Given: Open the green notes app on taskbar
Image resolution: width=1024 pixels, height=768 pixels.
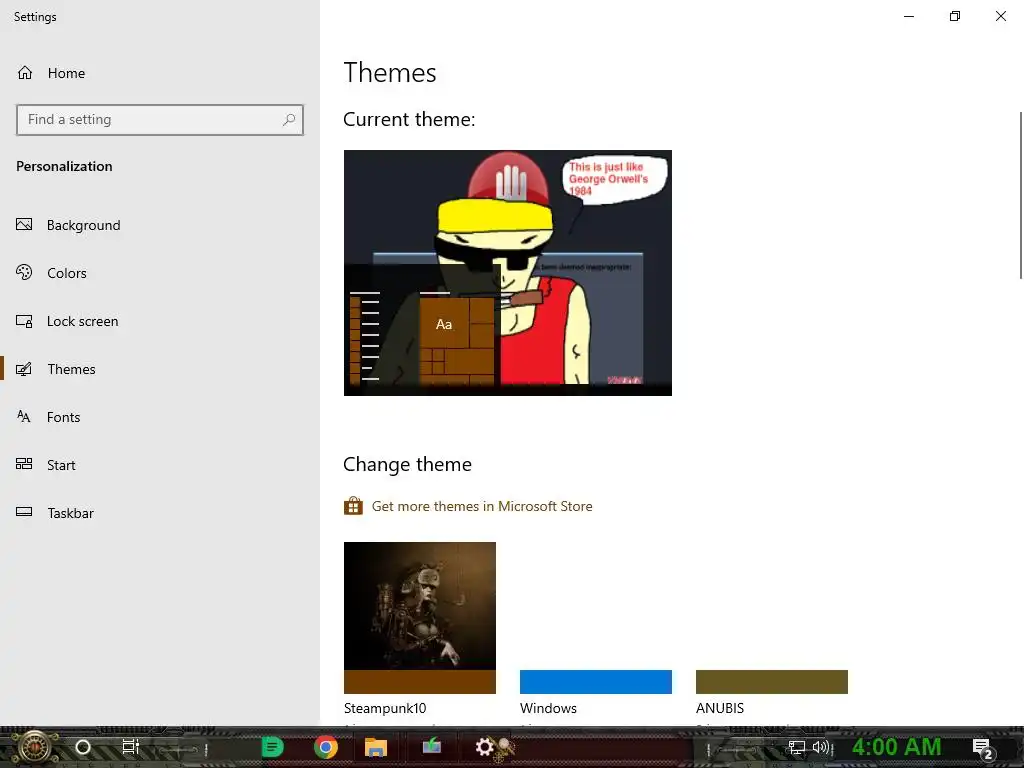Looking at the screenshot, I should click(x=272, y=747).
